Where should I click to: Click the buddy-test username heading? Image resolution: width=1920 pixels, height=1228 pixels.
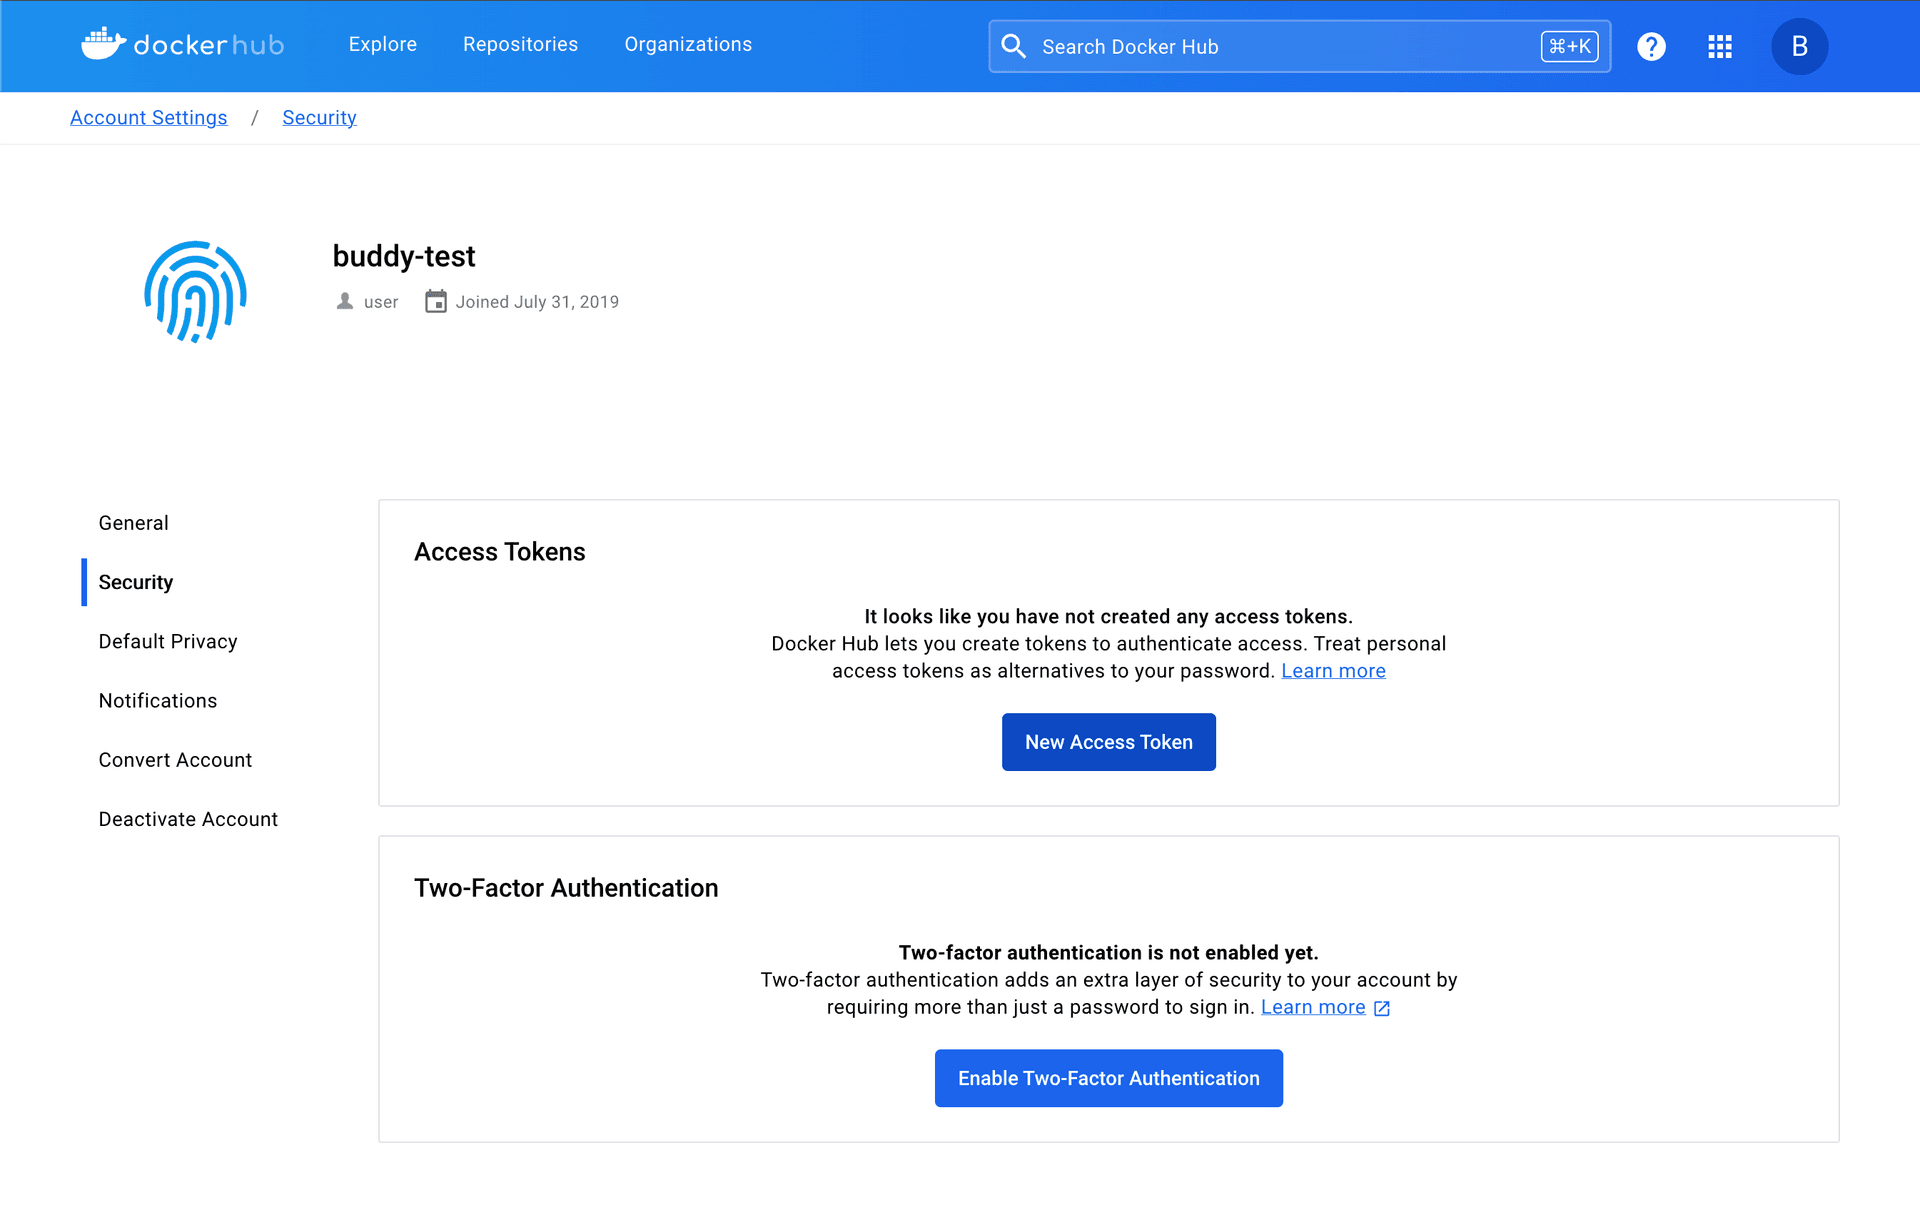click(x=404, y=257)
